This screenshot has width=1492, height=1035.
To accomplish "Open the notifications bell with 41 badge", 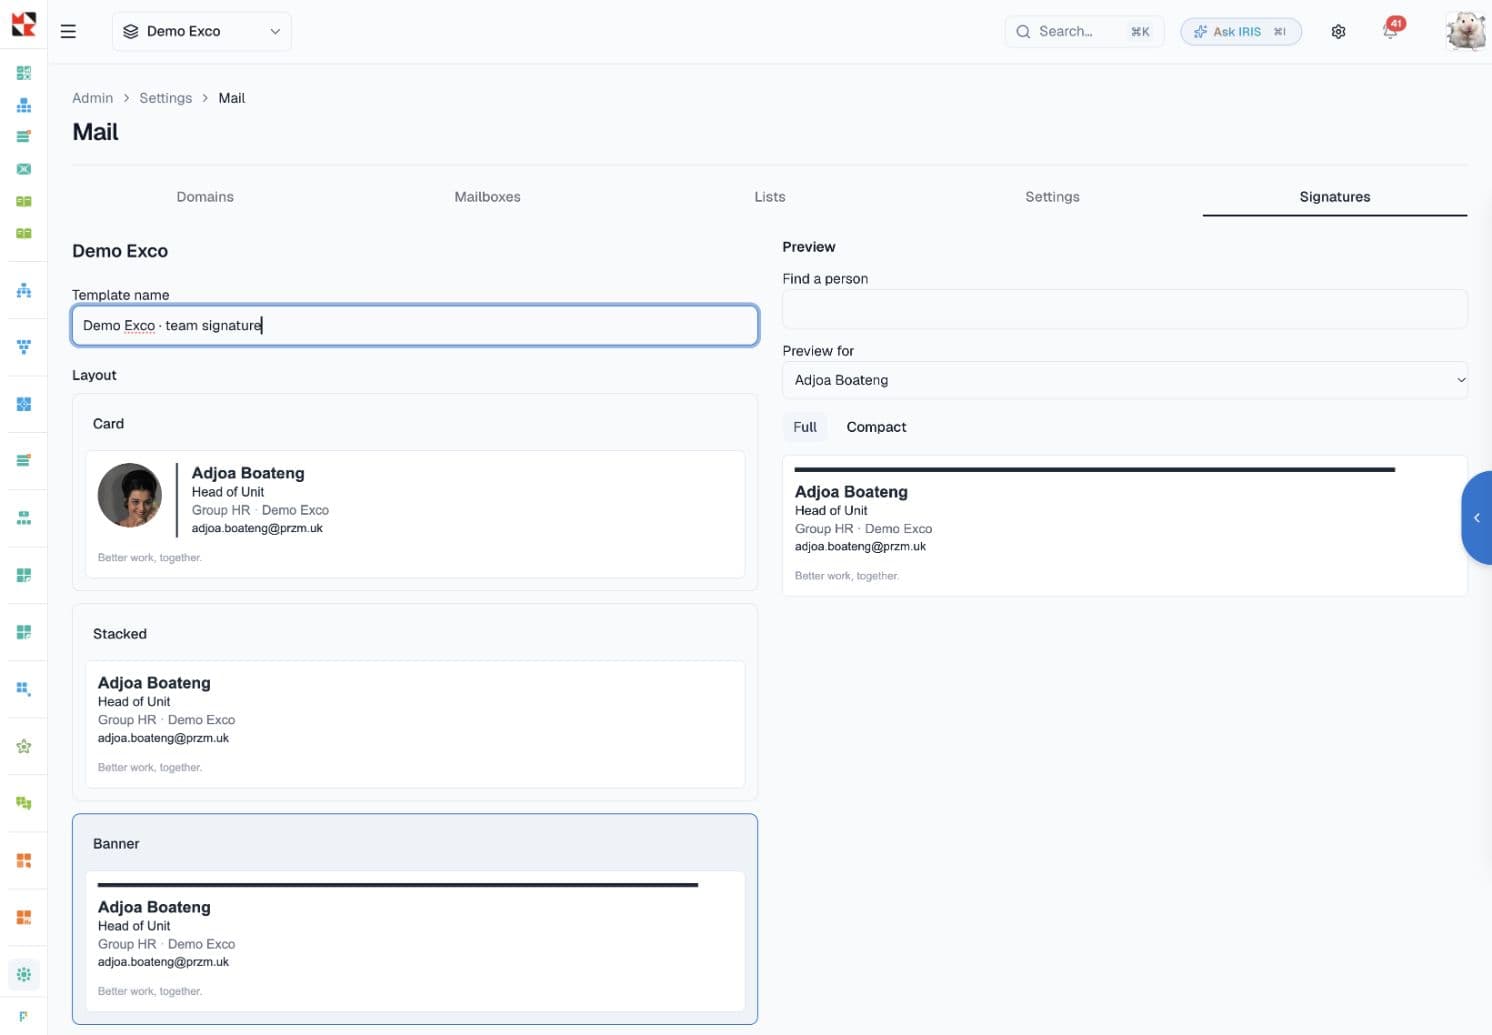I will [x=1391, y=29].
